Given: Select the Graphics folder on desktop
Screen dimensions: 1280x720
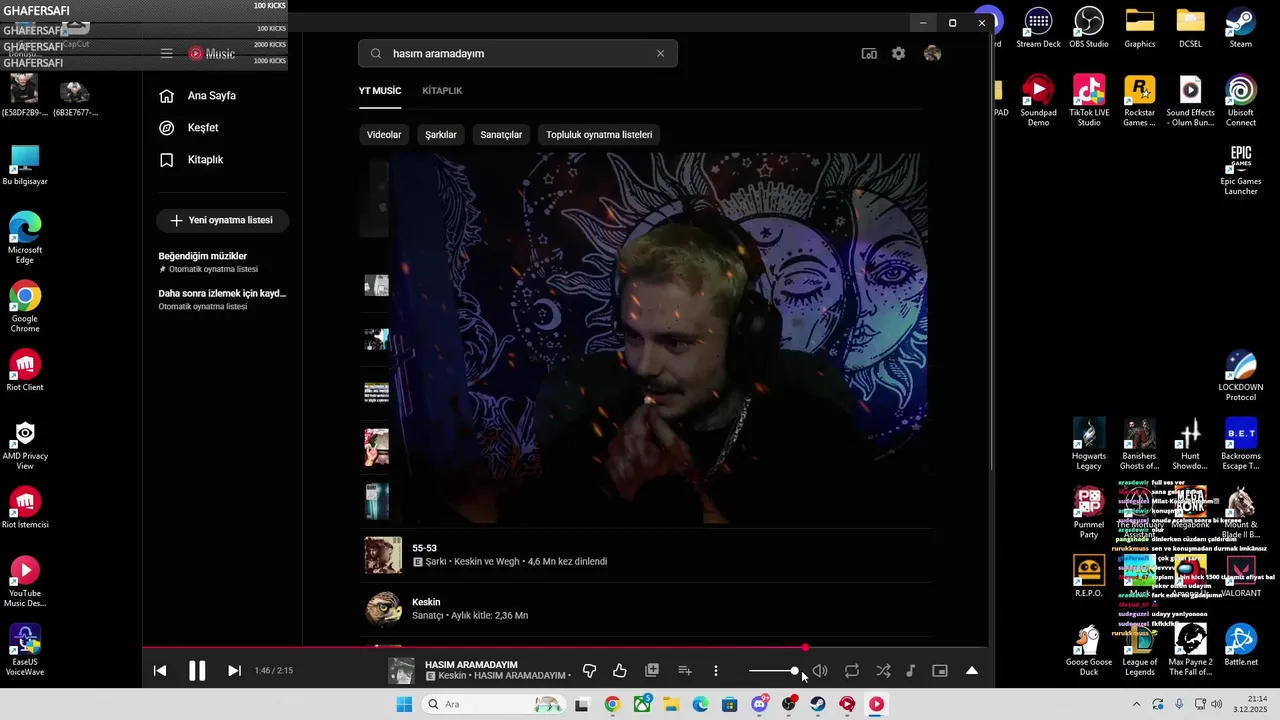Looking at the screenshot, I should point(1140,28).
